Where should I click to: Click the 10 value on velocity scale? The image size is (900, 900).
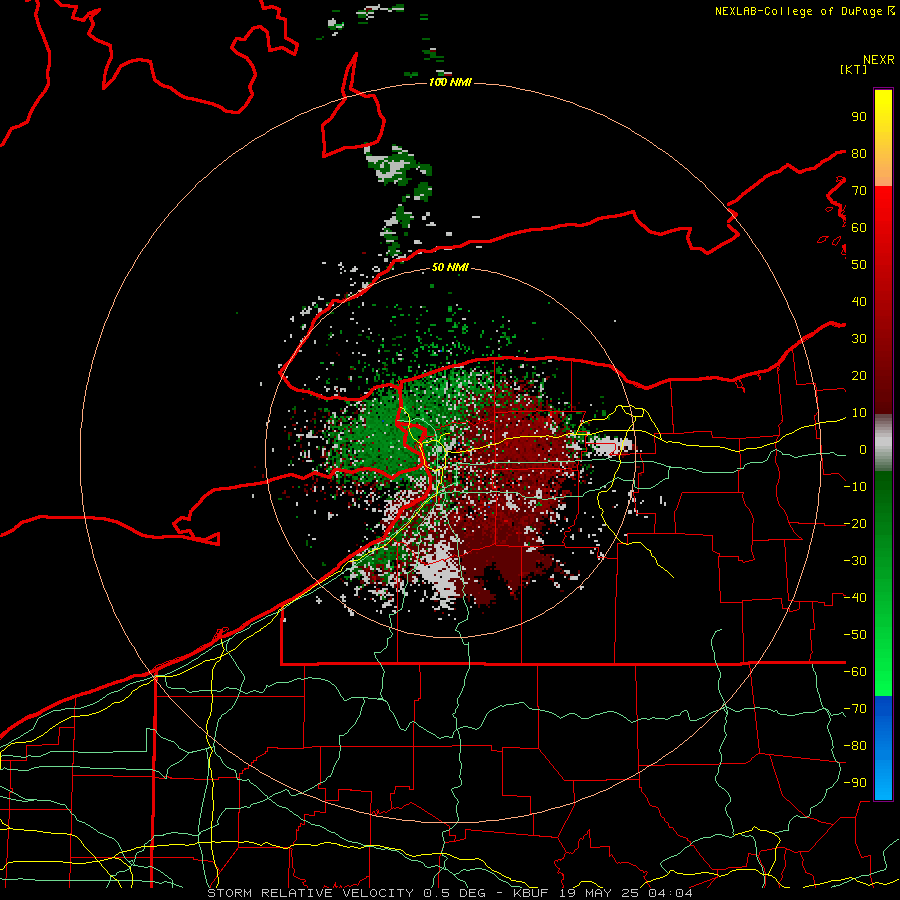pos(859,413)
